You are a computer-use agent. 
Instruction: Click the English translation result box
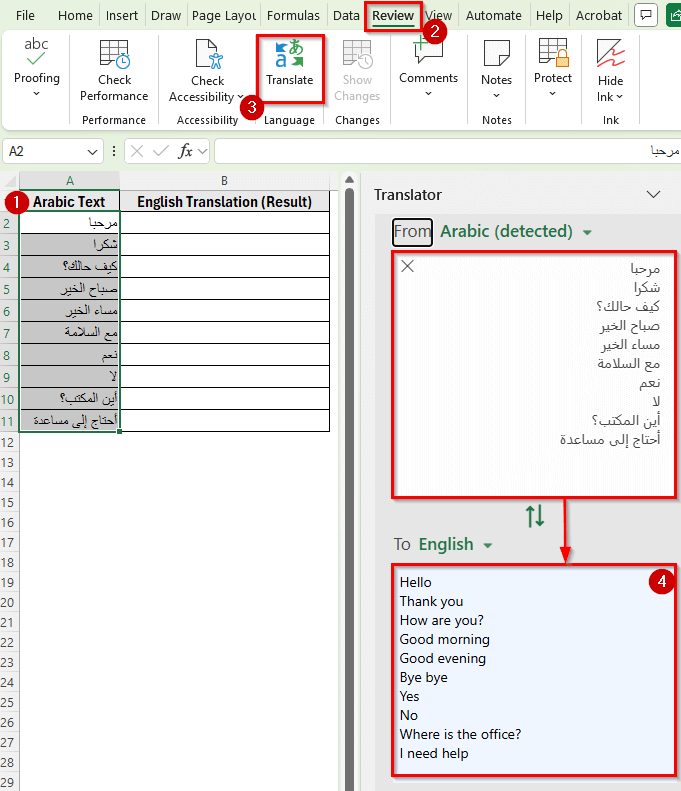click(534, 669)
